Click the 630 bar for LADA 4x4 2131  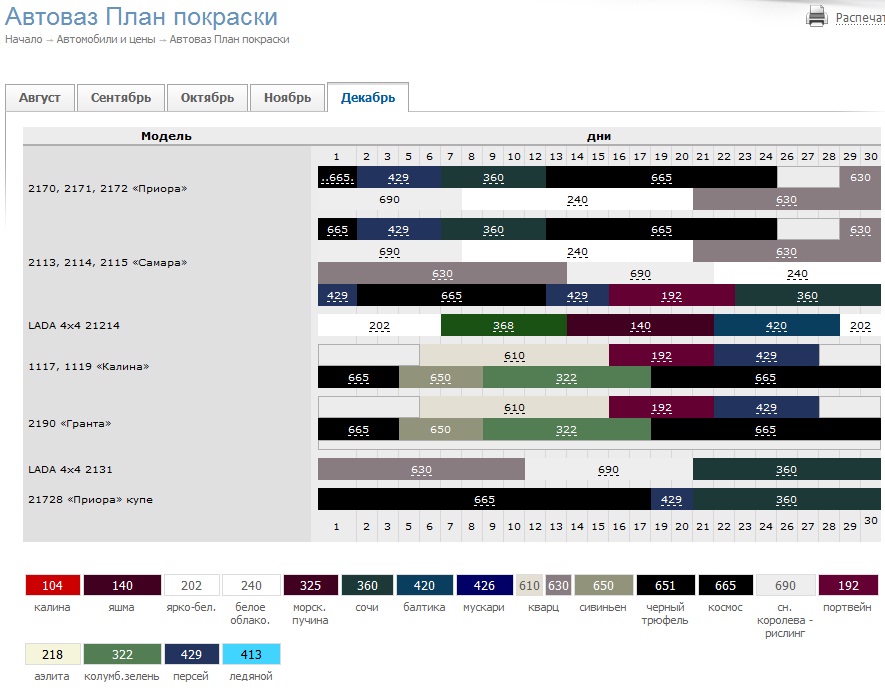pyautogui.click(x=422, y=469)
